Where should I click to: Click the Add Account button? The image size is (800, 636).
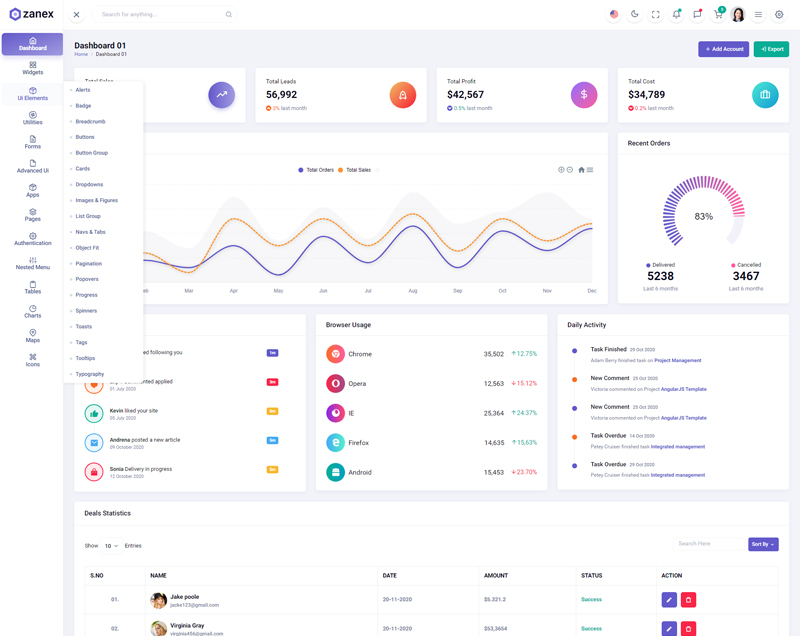click(x=723, y=49)
